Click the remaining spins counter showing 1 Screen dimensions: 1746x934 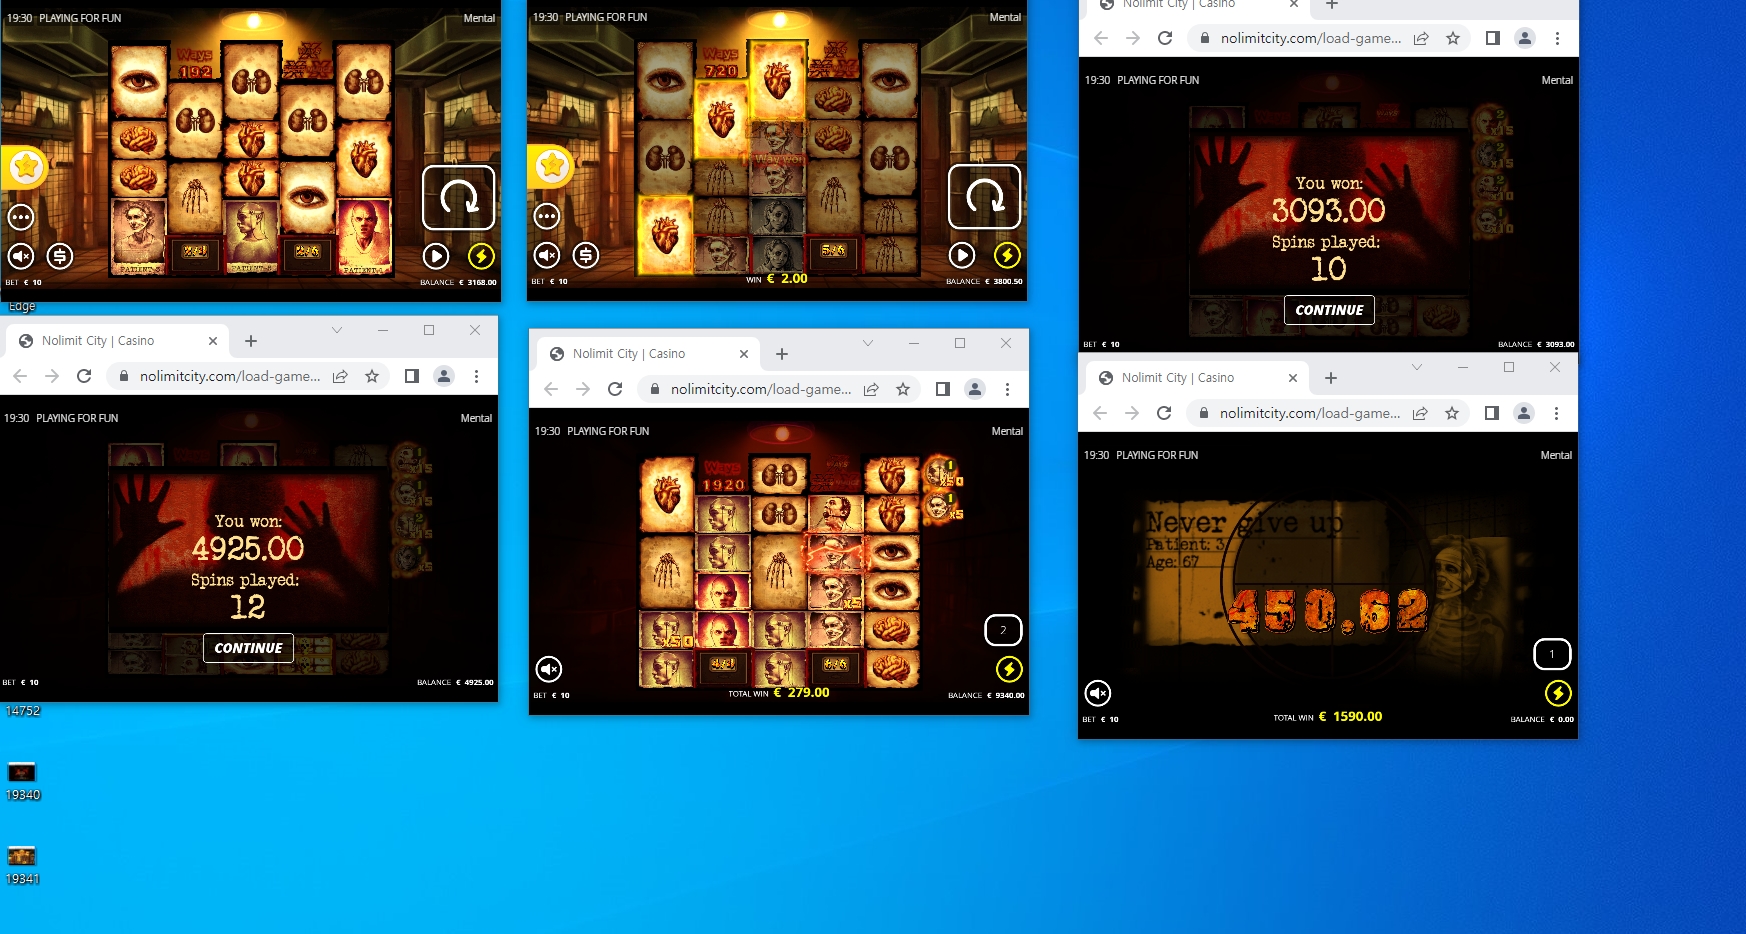tap(1552, 654)
